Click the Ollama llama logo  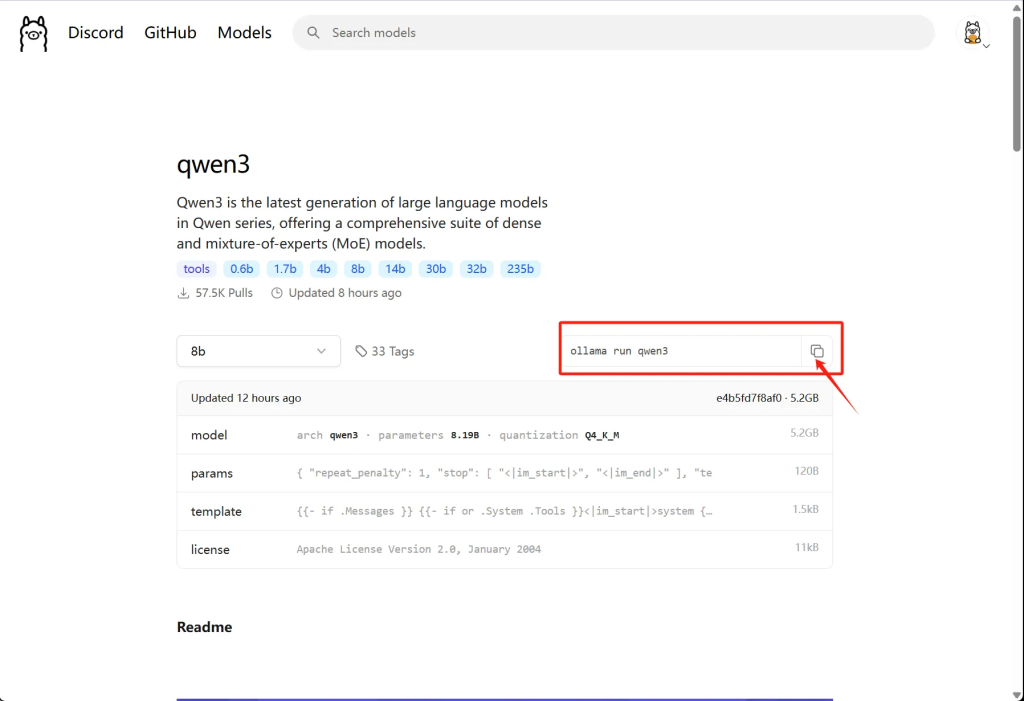click(33, 33)
